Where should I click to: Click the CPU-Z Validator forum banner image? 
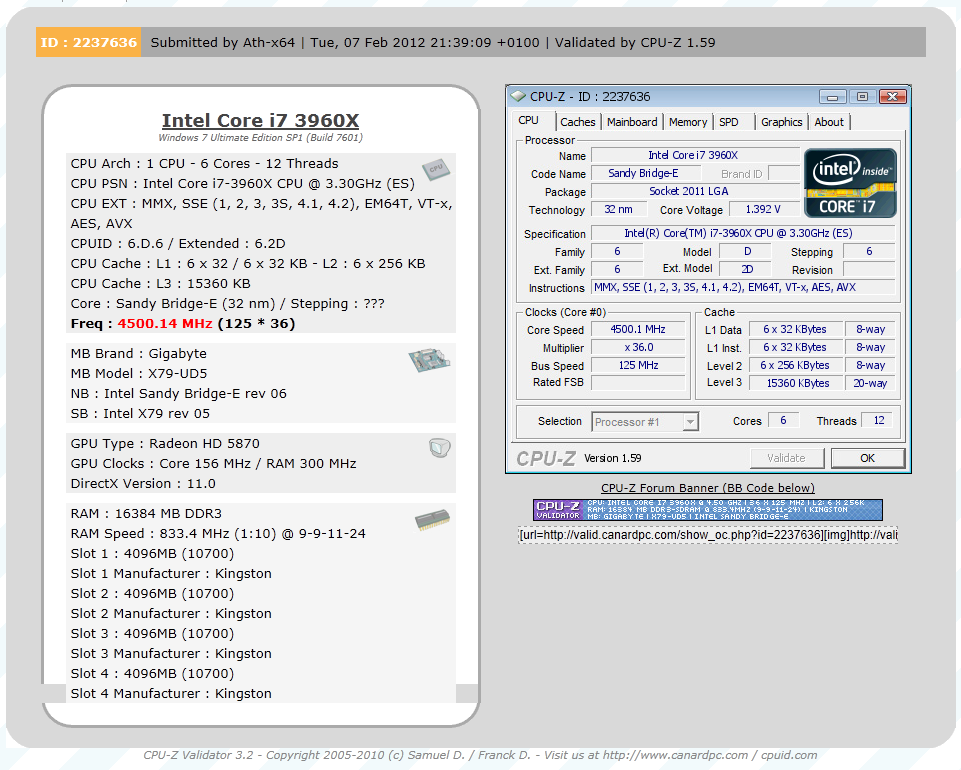708,509
